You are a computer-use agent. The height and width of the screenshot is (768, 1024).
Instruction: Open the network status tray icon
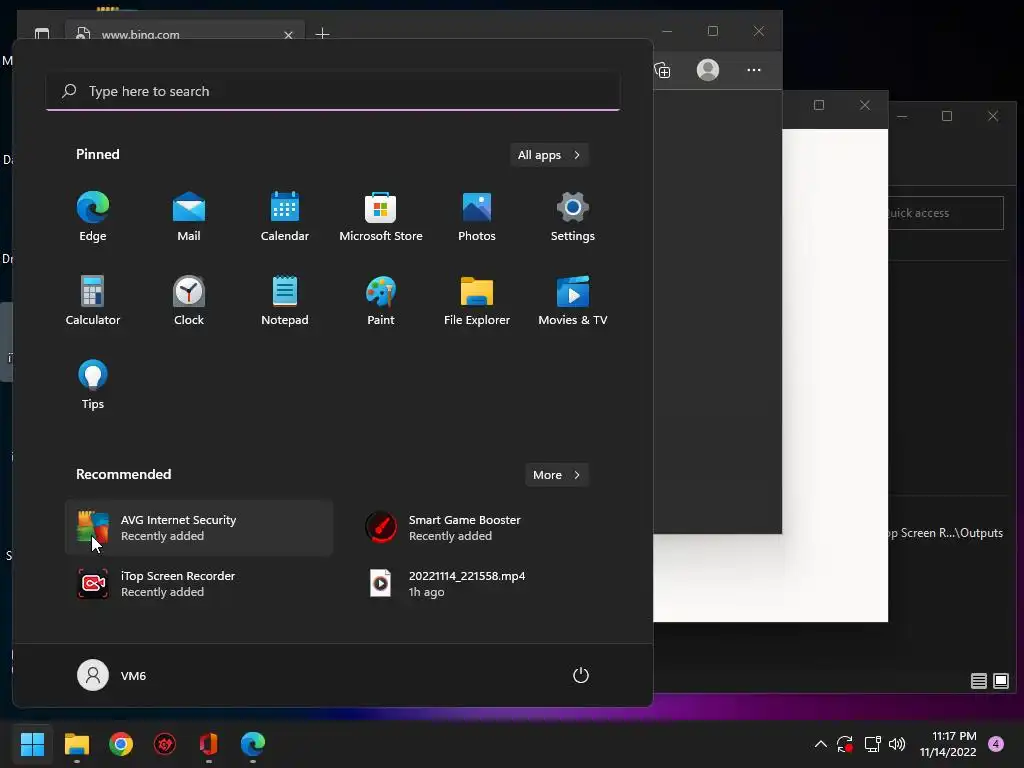[872, 744]
